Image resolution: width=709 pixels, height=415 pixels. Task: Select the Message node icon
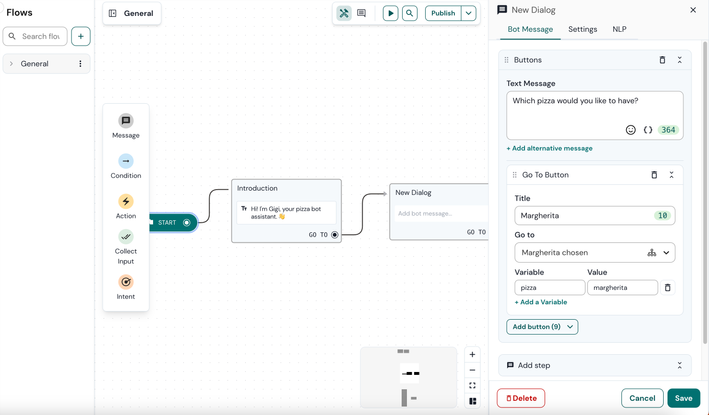[x=126, y=121]
